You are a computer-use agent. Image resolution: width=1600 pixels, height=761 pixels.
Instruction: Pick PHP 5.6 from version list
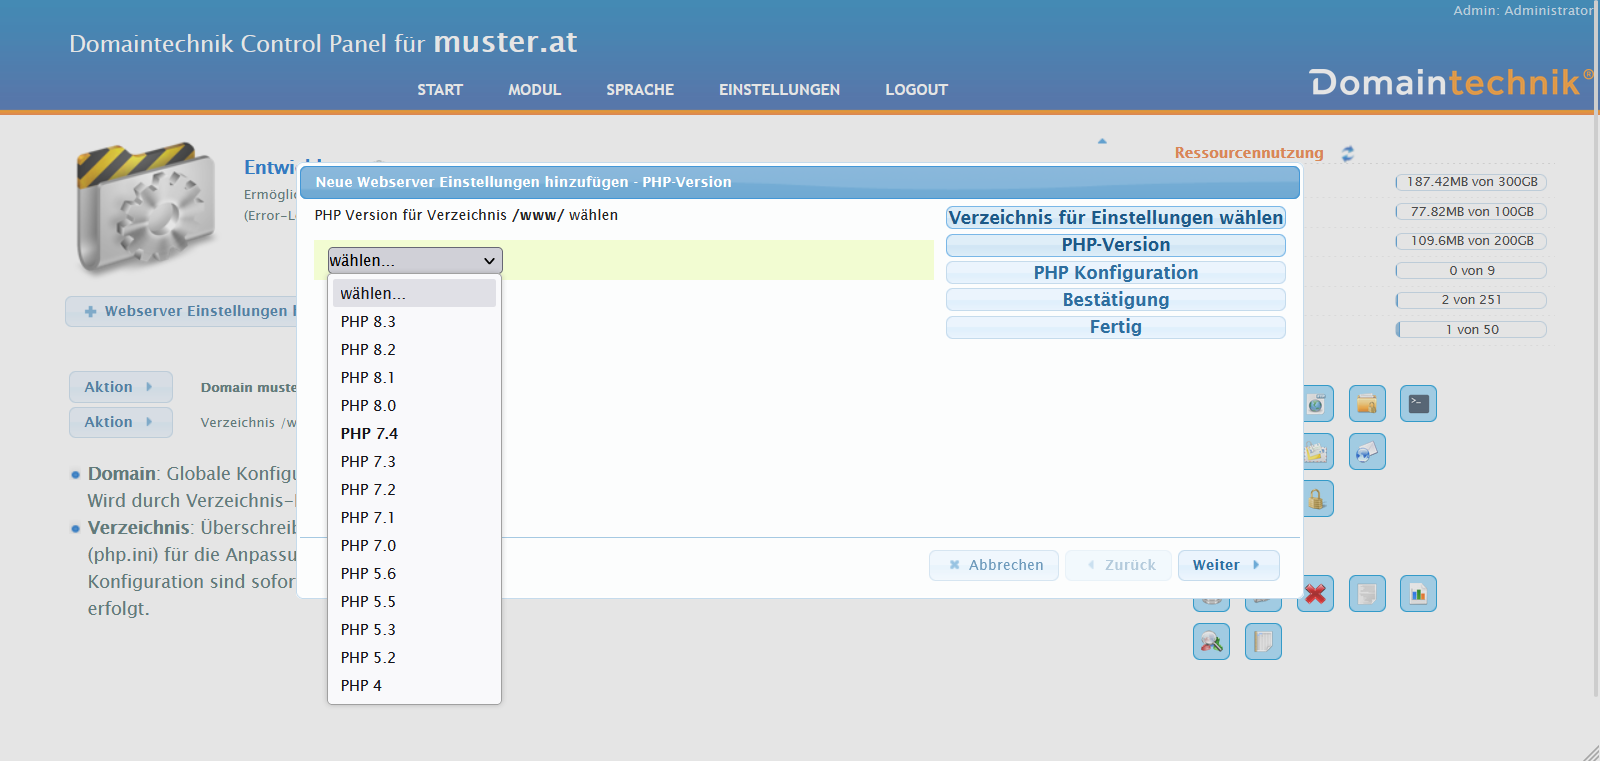click(x=368, y=574)
